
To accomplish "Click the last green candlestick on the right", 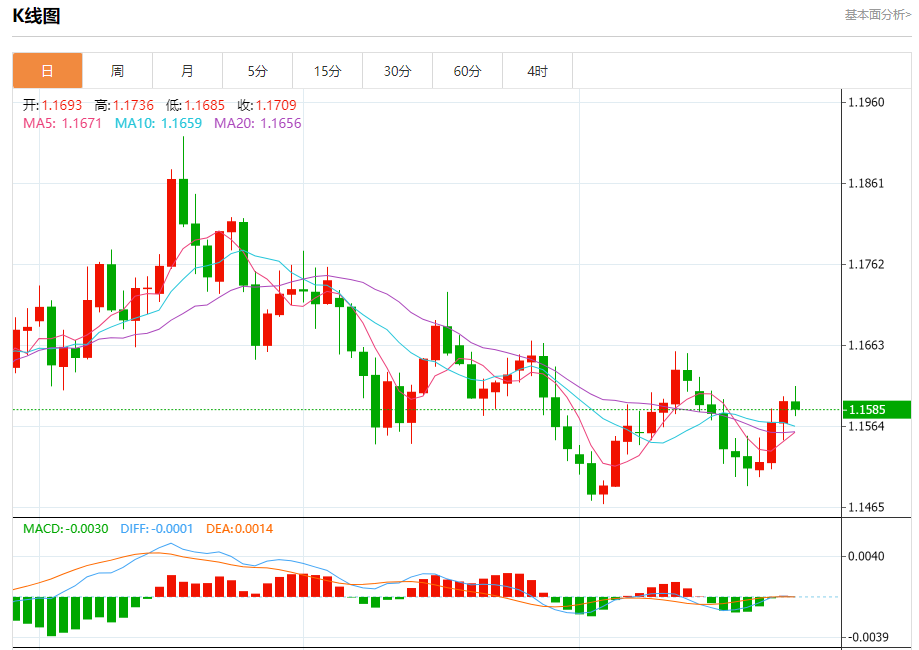I will (795, 405).
